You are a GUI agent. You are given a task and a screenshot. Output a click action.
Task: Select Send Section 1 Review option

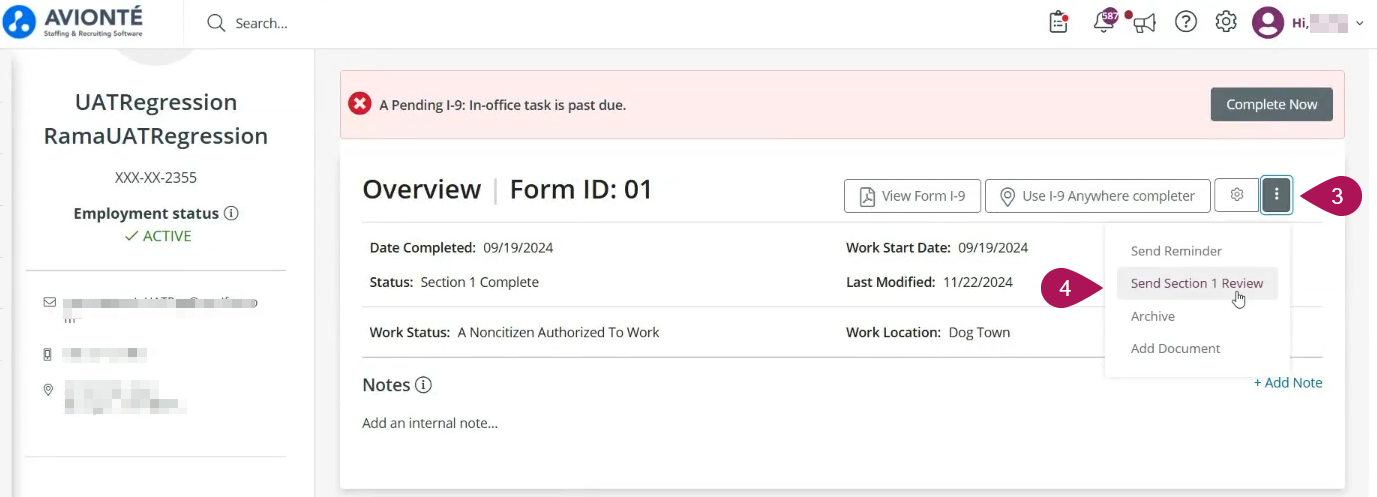pos(1196,284)
